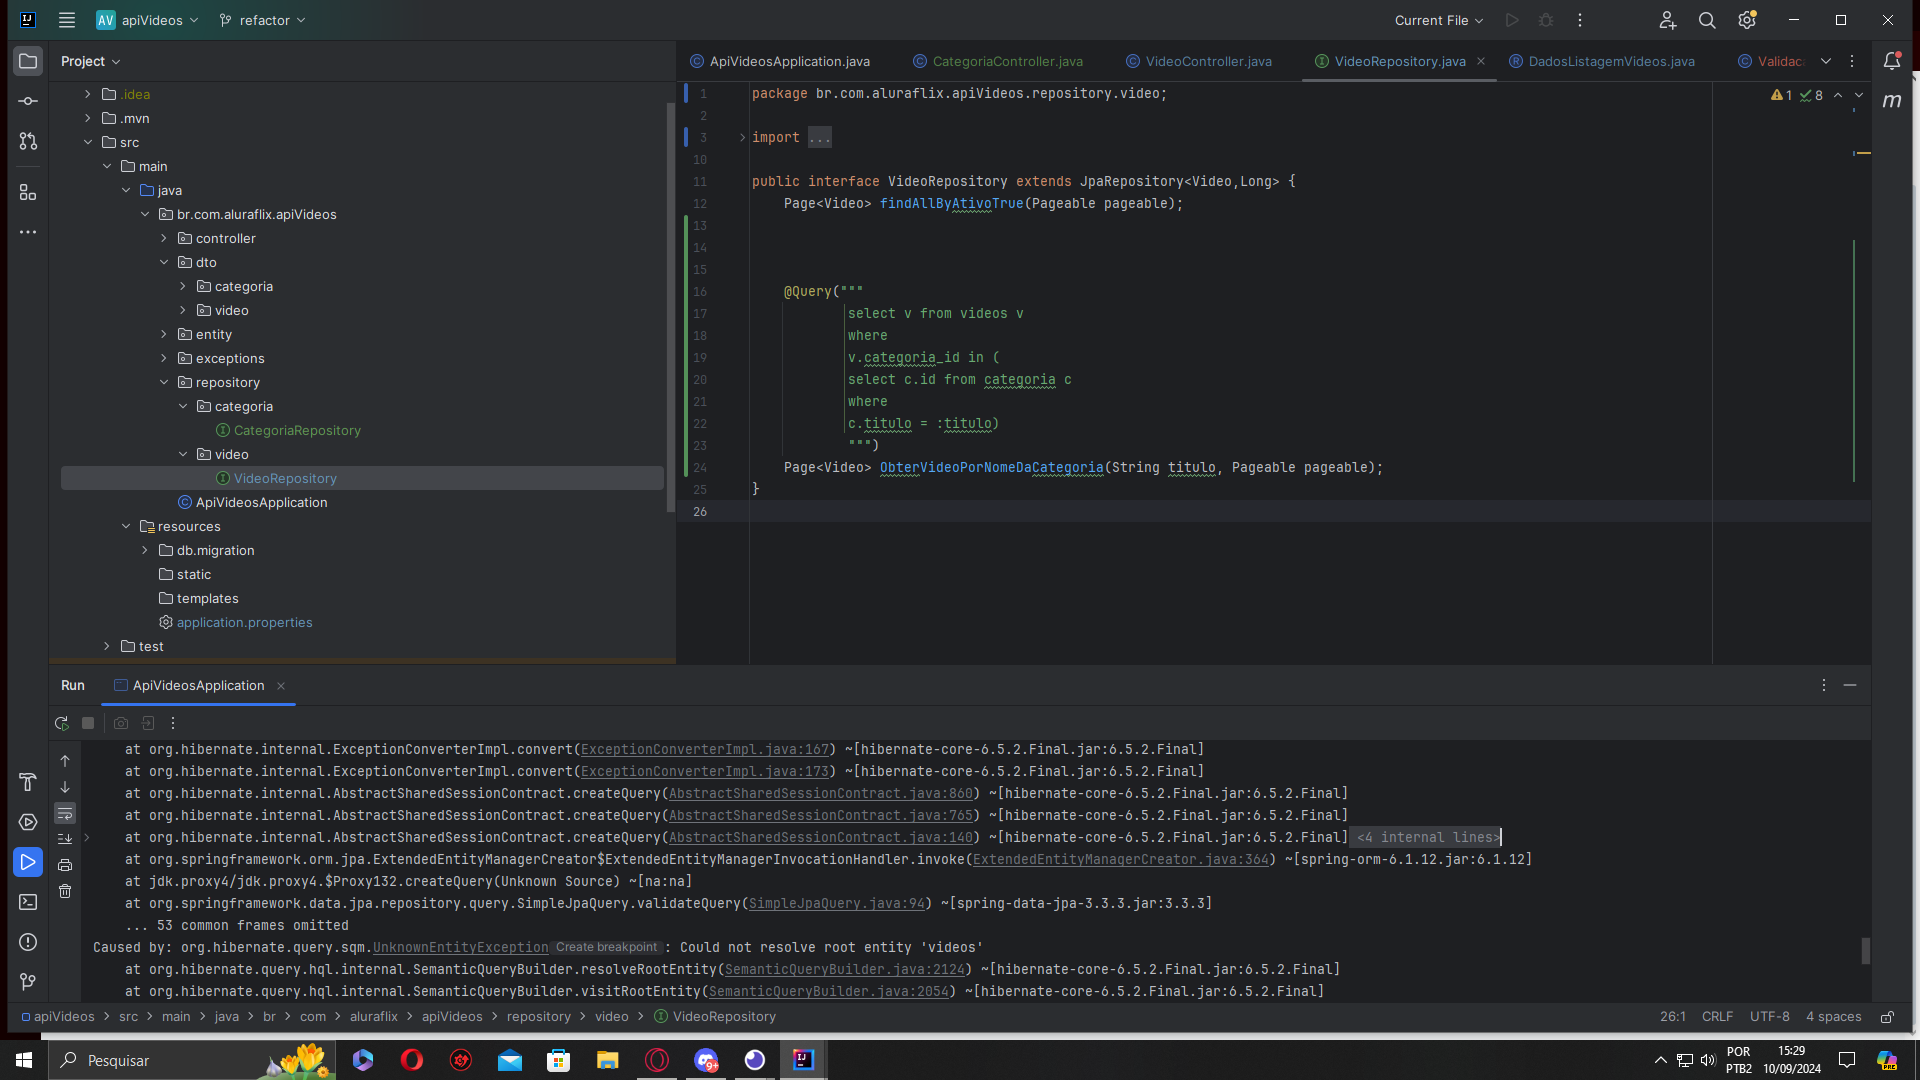The image size is (1920, 1080).
Task: Stop the running application
Action: coord(88,723)
